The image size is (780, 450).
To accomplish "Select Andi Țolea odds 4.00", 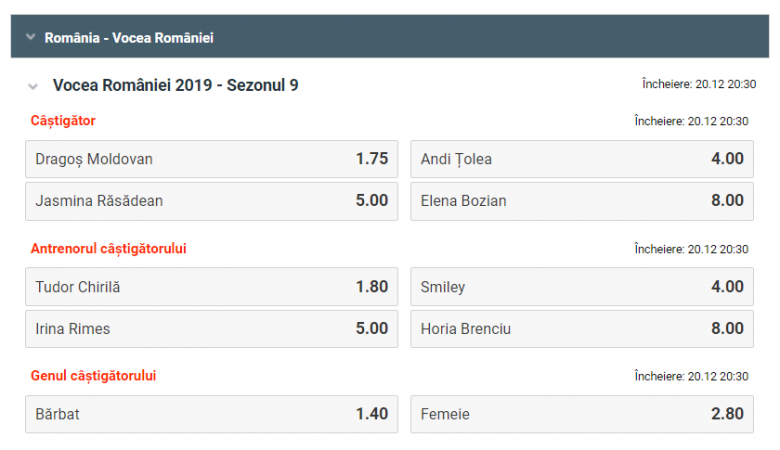I will coord(582,159).
